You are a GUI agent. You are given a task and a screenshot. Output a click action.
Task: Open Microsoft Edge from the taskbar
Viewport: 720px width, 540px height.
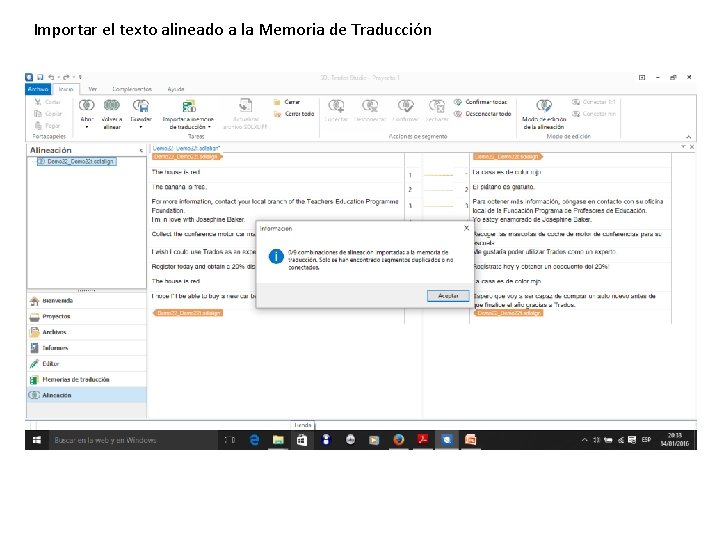point(254,440)
